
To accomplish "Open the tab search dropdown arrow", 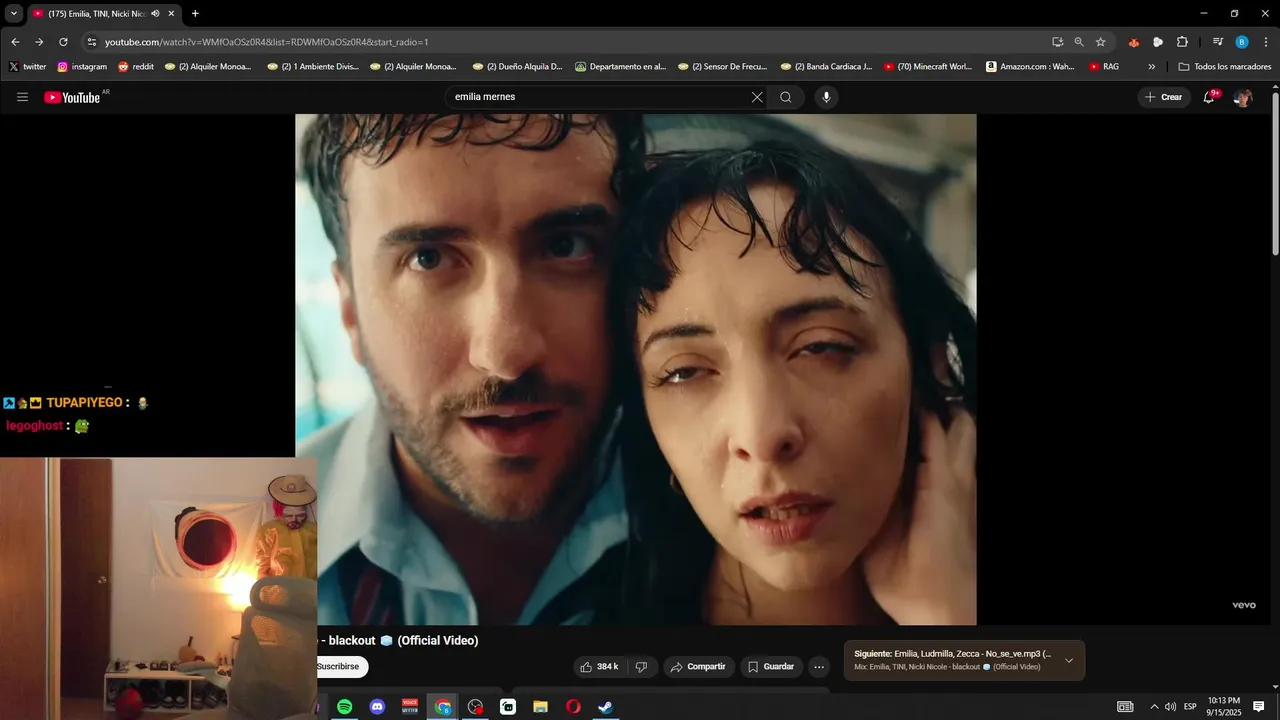I will (x=14, y=13).
